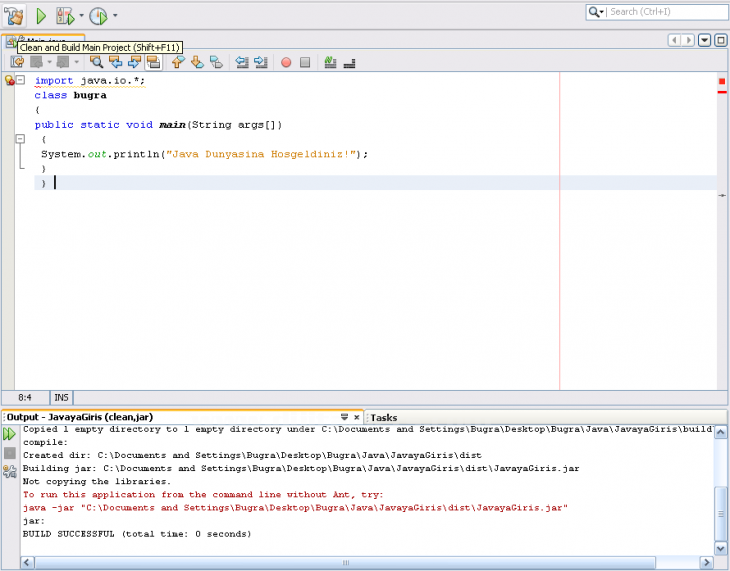Minimize the Output window arrow icon
This screenshot has height=571, width=730.
click(345, 417)
